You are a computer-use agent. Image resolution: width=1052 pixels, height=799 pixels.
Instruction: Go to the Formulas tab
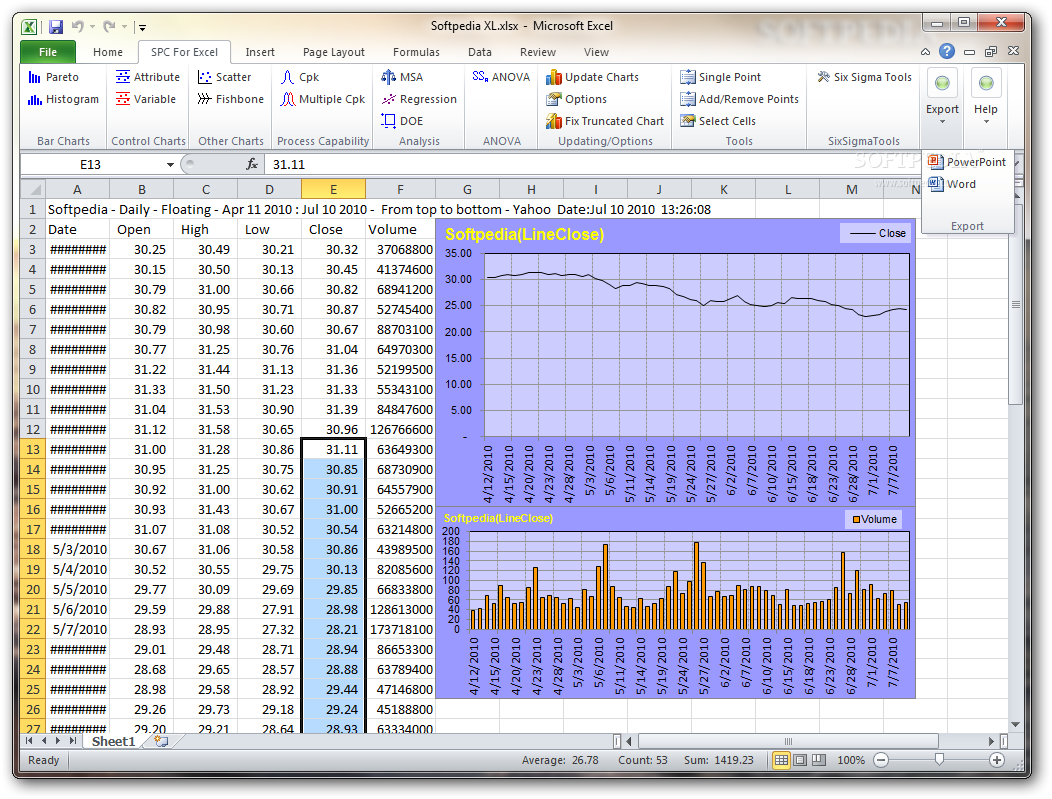[416, 52]
